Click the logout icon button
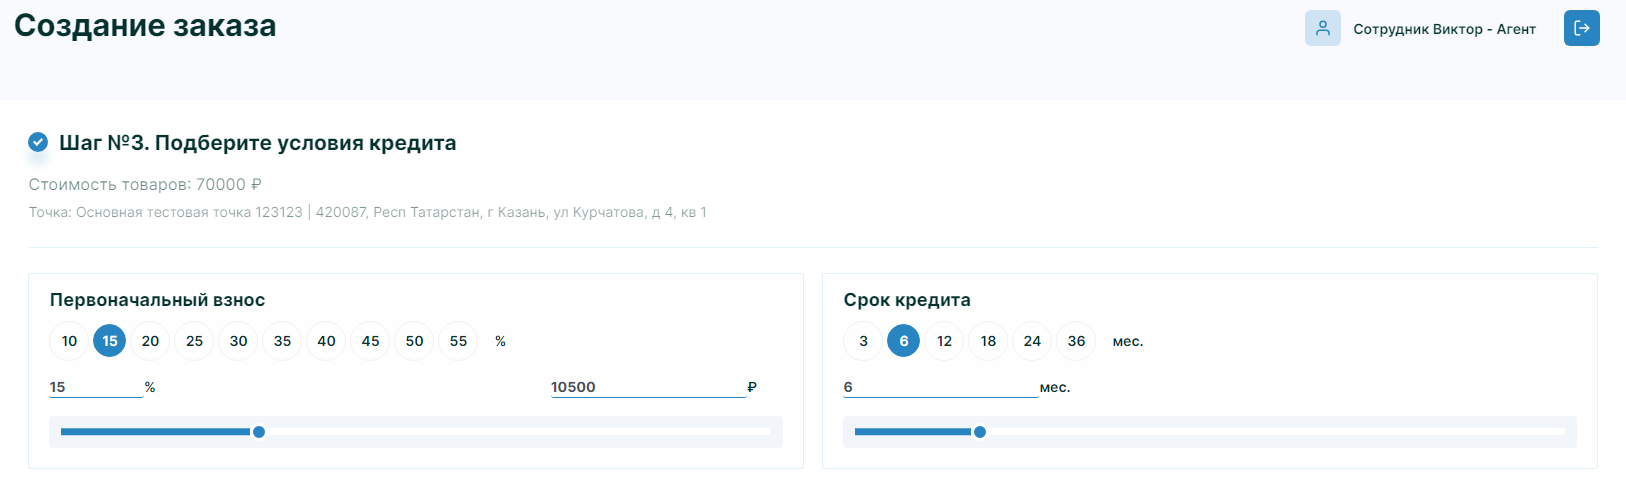The image size is (1626, 487). point(1581,28)
